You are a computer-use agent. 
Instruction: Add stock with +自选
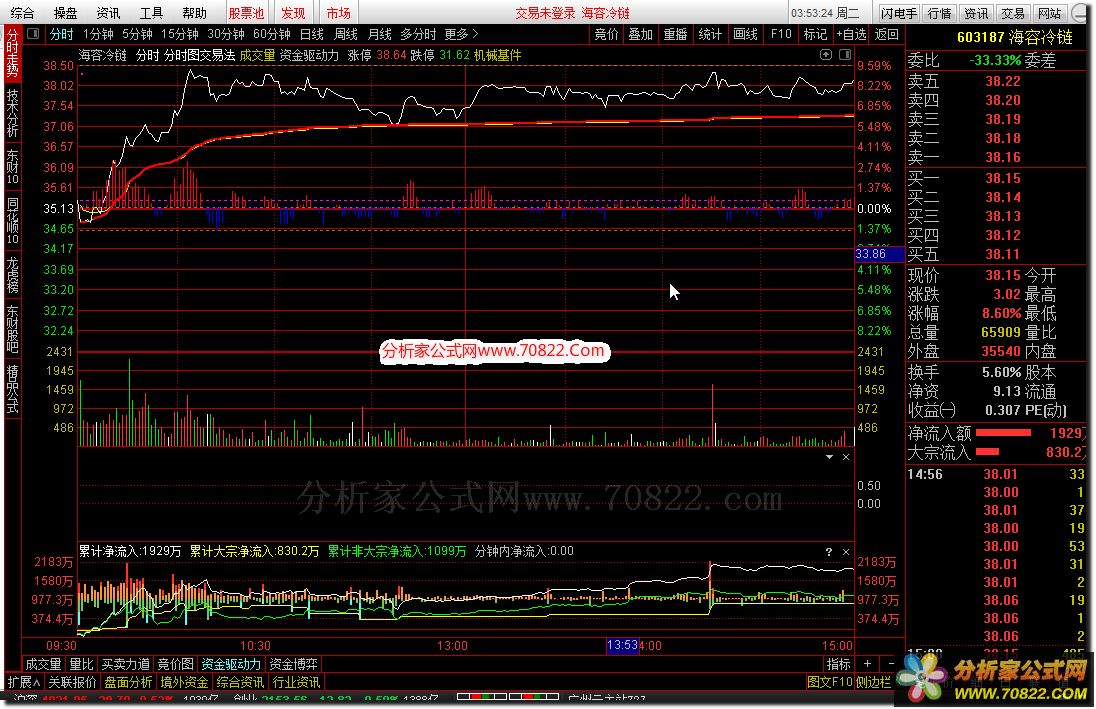pyautogui.click(x=851, y=34)
